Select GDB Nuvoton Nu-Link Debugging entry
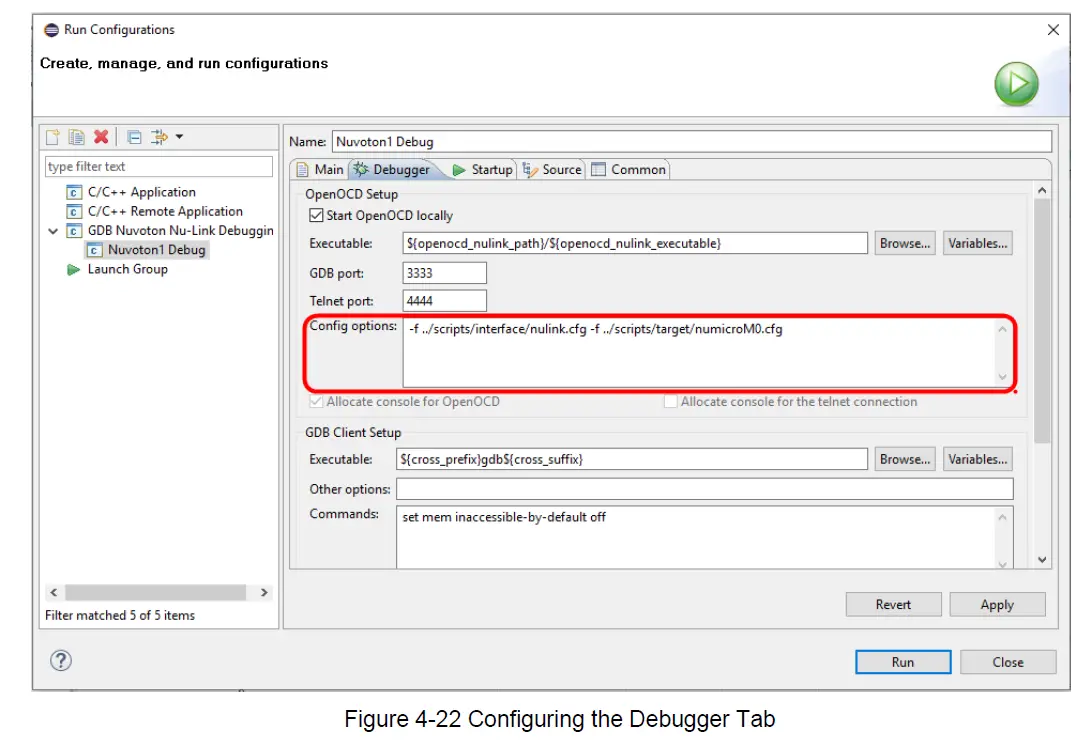Viewport: 1090px width, 741px height. (181, 231)
